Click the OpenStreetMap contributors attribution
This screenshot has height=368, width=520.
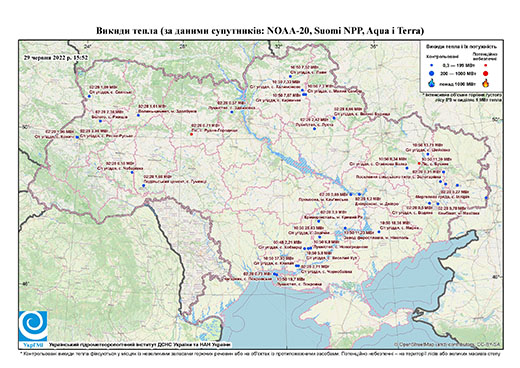[x=447, y=344]
